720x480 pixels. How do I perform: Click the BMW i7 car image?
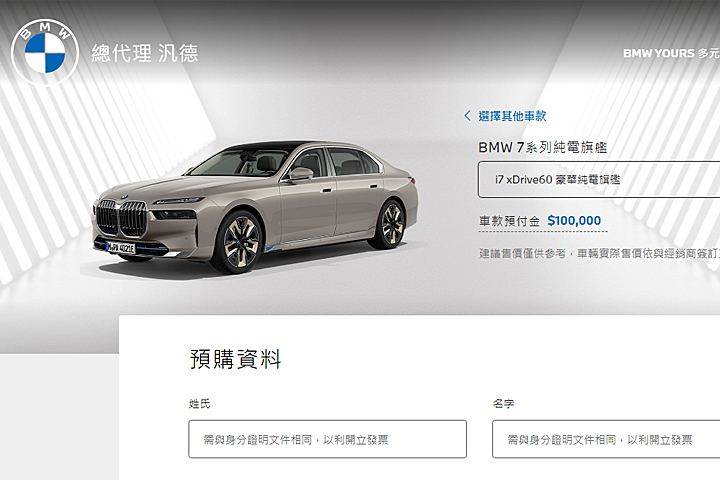[x=255, y=207]
